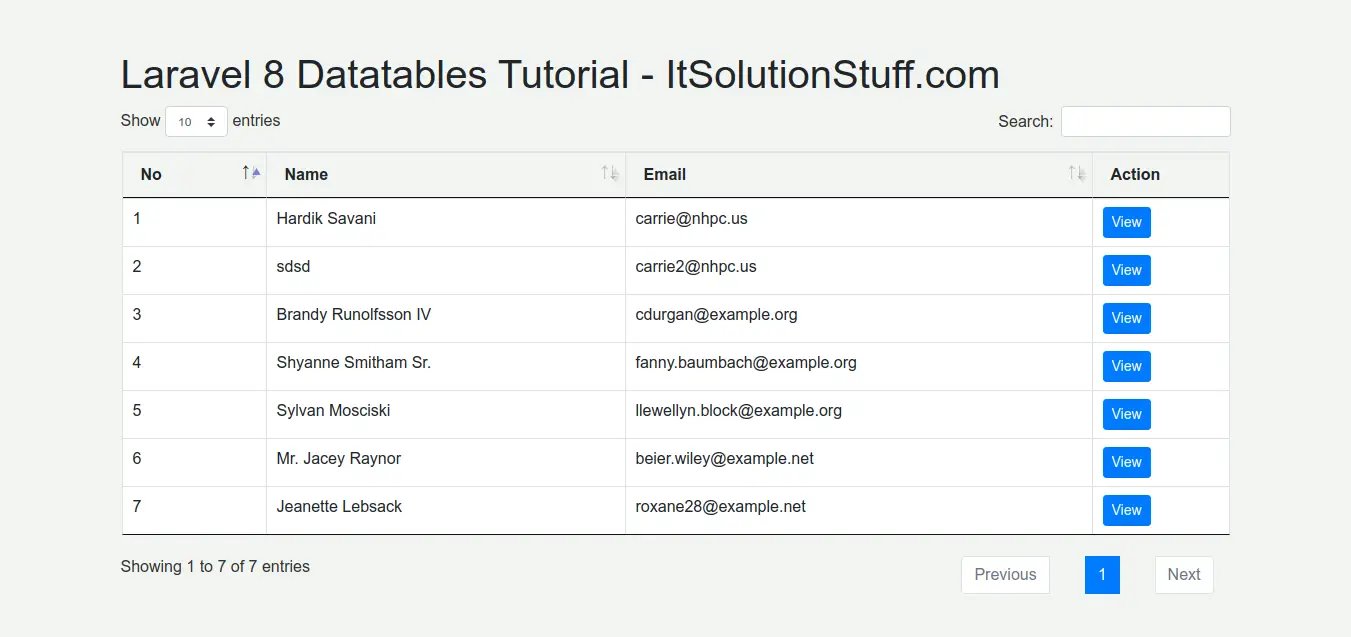The height and width of the screenshot is (637, 1351).
Task: Open the Show entries count dropdown
Action: click(x=196, y=122)
